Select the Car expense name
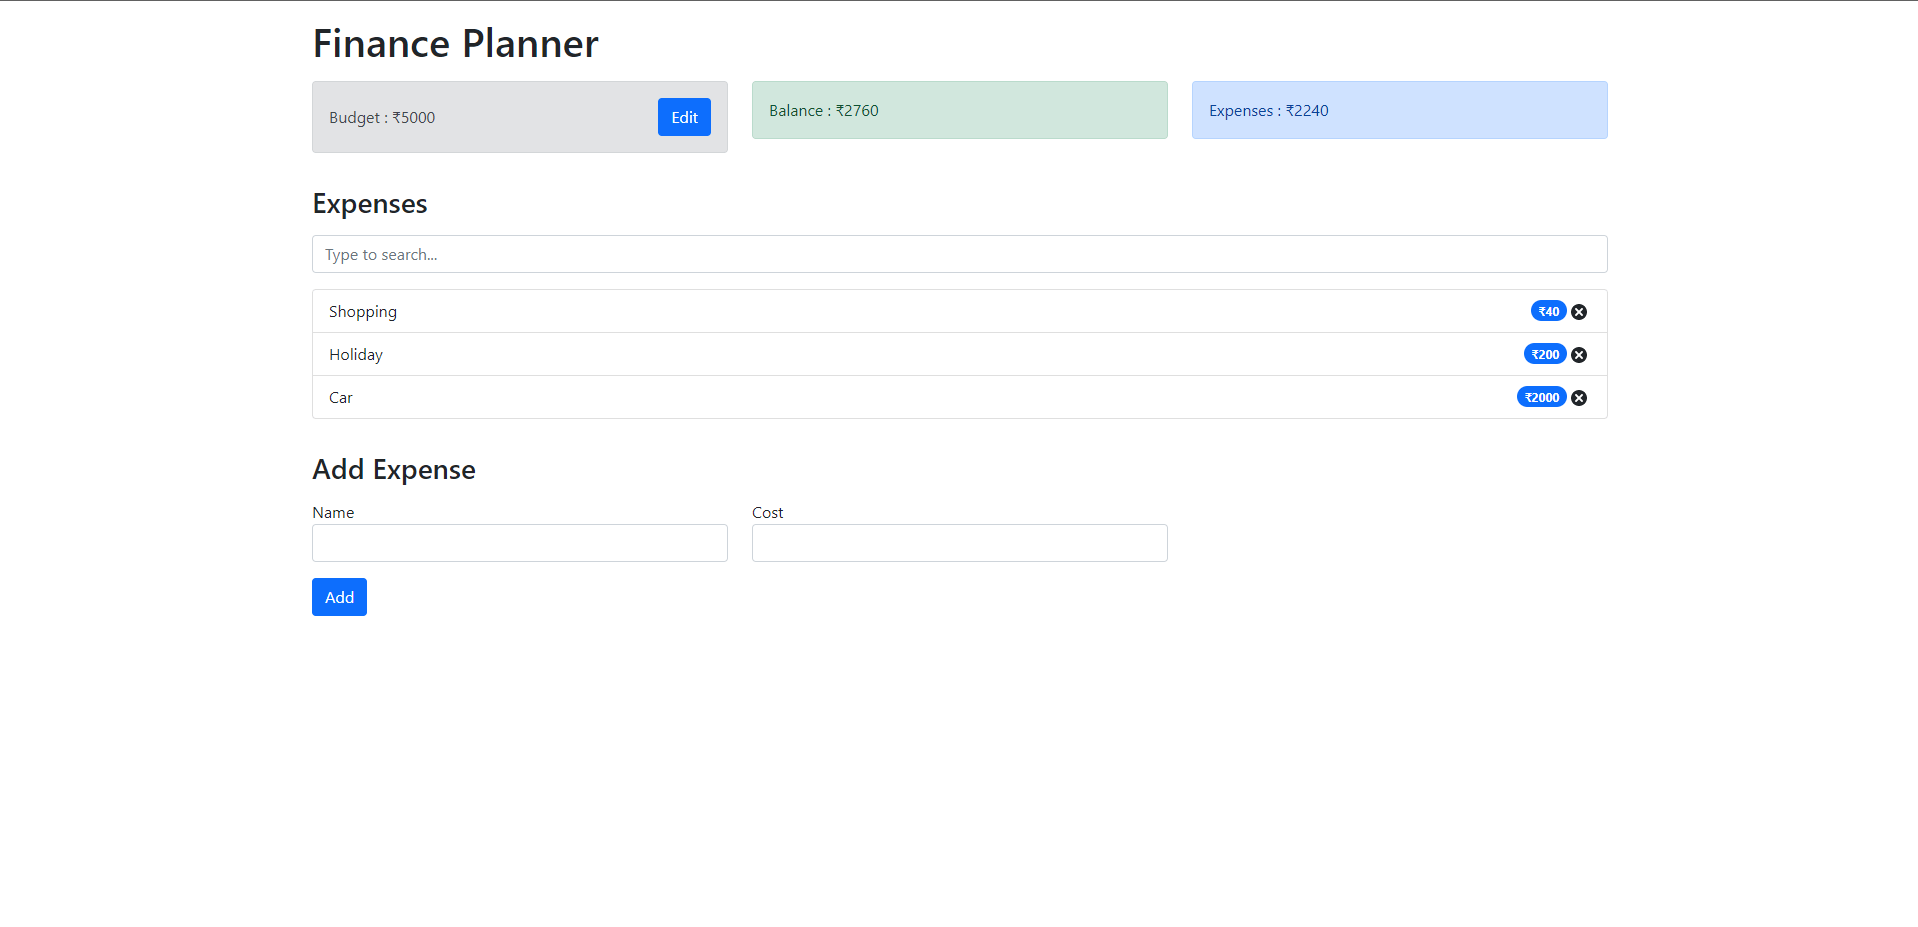Image resolution: width=1918 pixels, height=927 pixels. click(341, 398)
